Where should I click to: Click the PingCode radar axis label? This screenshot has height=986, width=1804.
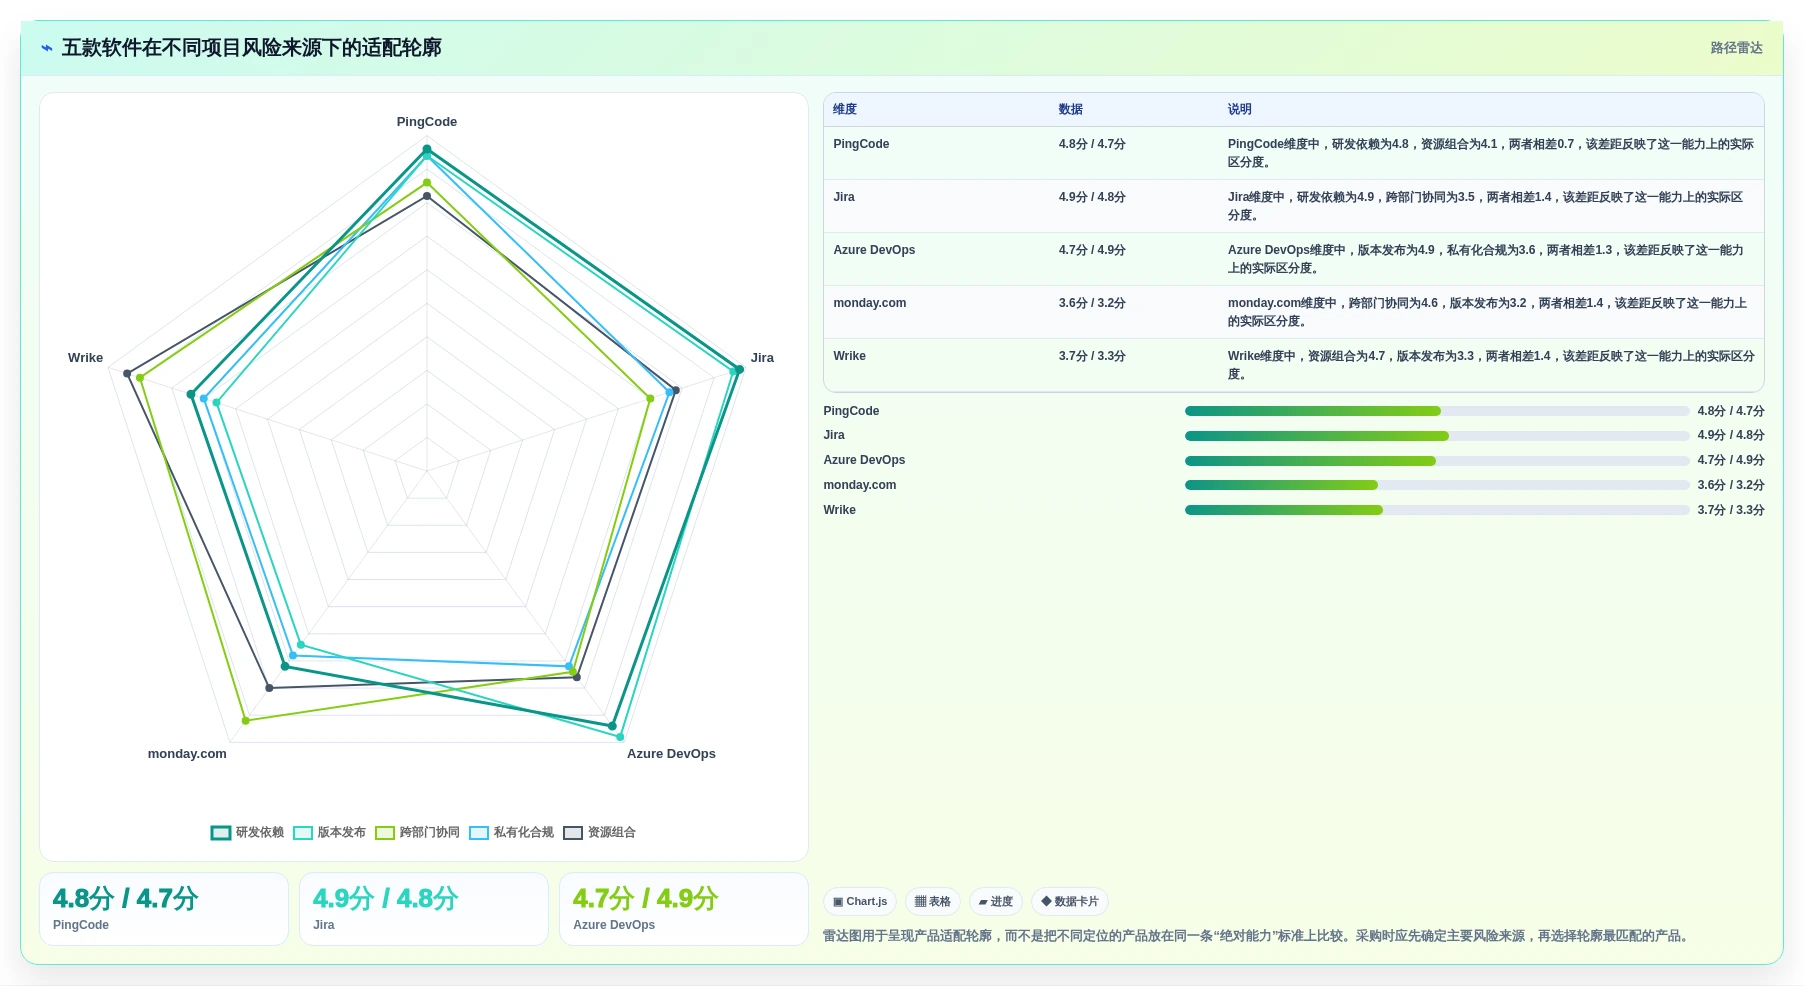pyautogui.click(x=427, y=122)
